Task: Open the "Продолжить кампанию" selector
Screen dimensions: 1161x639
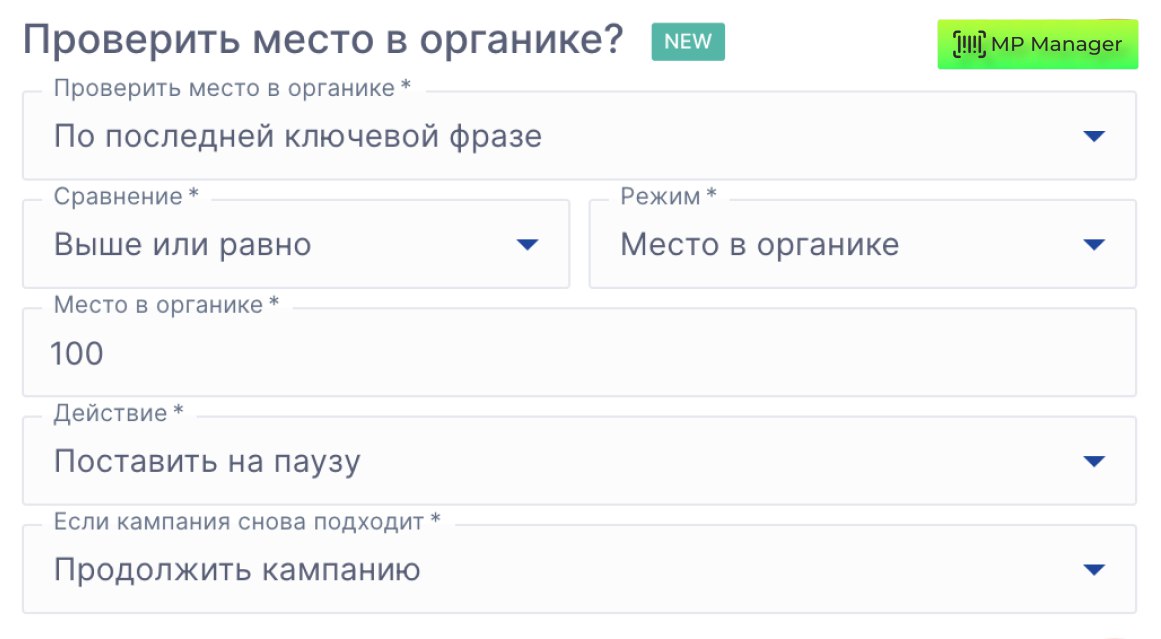Action: pos(237,570)
